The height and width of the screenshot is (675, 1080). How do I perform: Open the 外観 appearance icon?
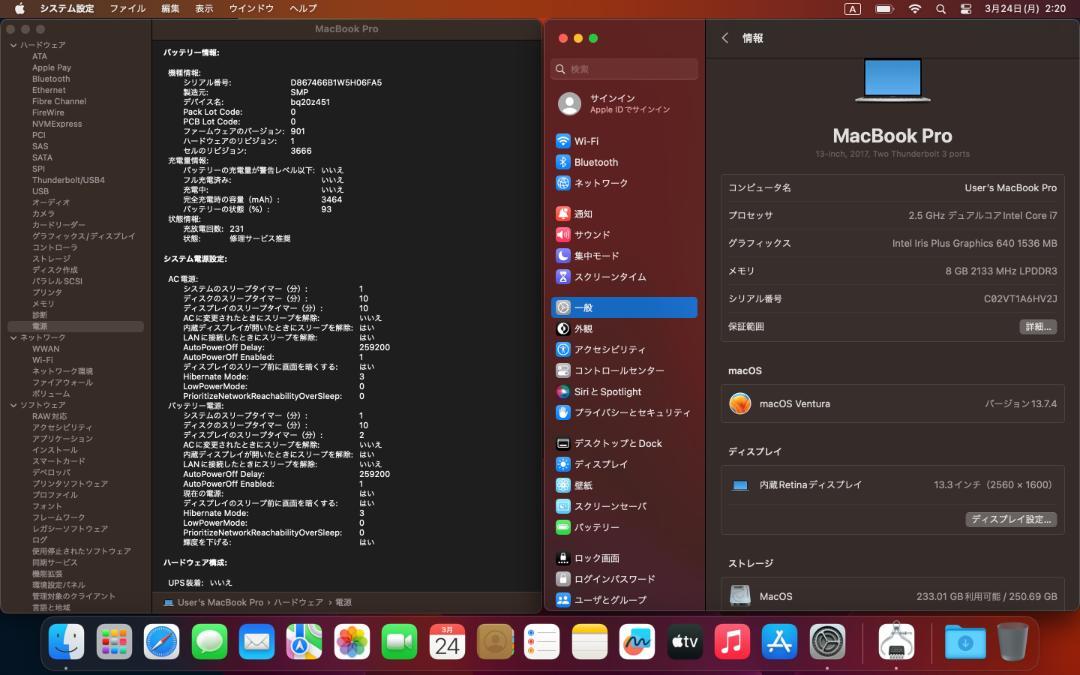coord(563,329)
